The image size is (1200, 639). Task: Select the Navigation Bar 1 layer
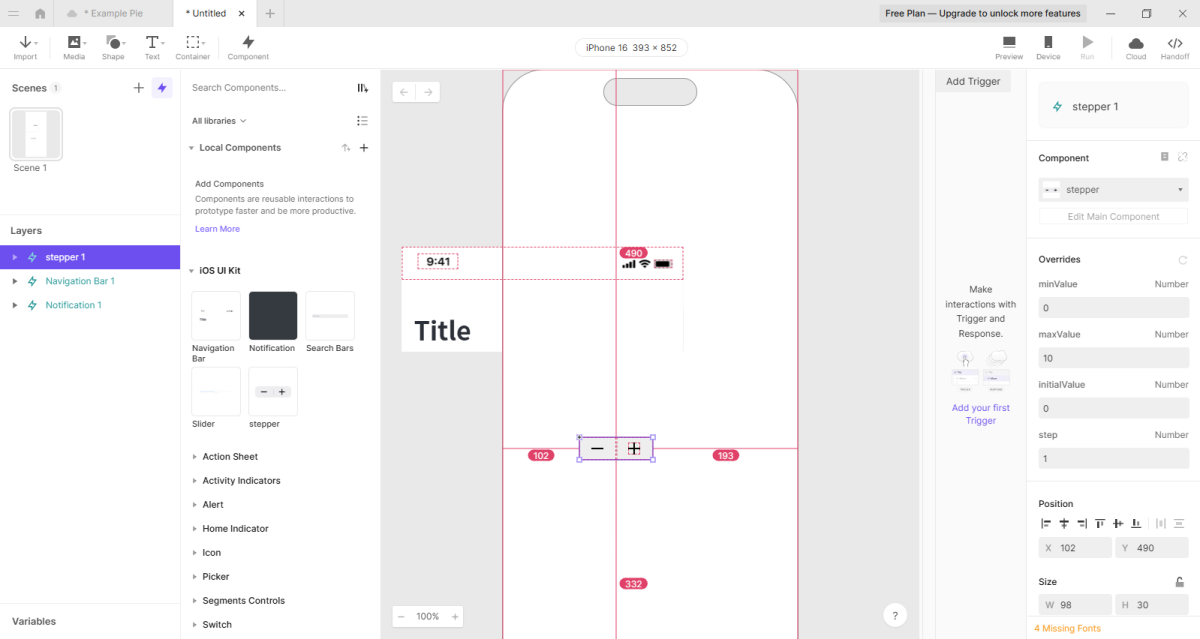tap(80, 281)
